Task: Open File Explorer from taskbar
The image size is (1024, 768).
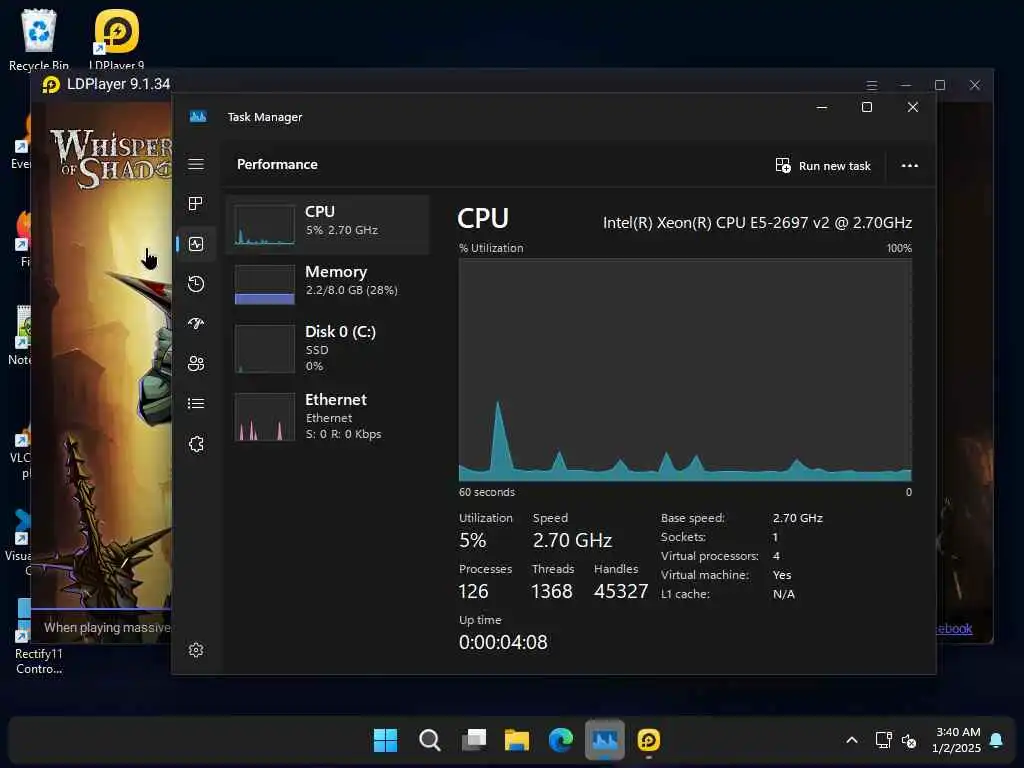Action: click(517, 740)
